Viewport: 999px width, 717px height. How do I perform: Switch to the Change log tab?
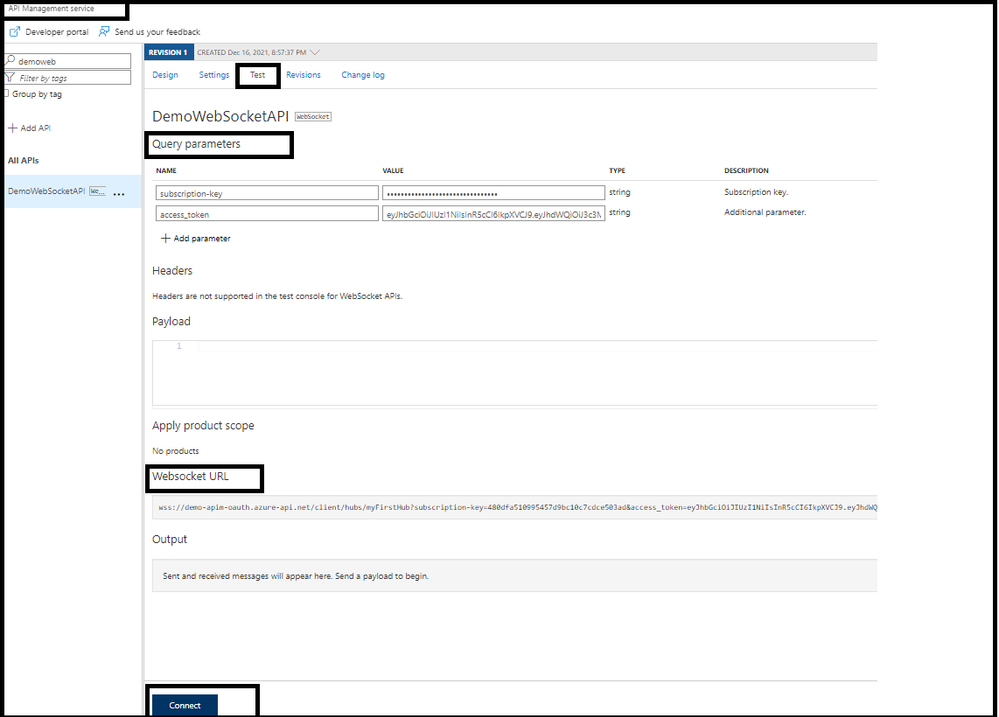pos(363,75)
